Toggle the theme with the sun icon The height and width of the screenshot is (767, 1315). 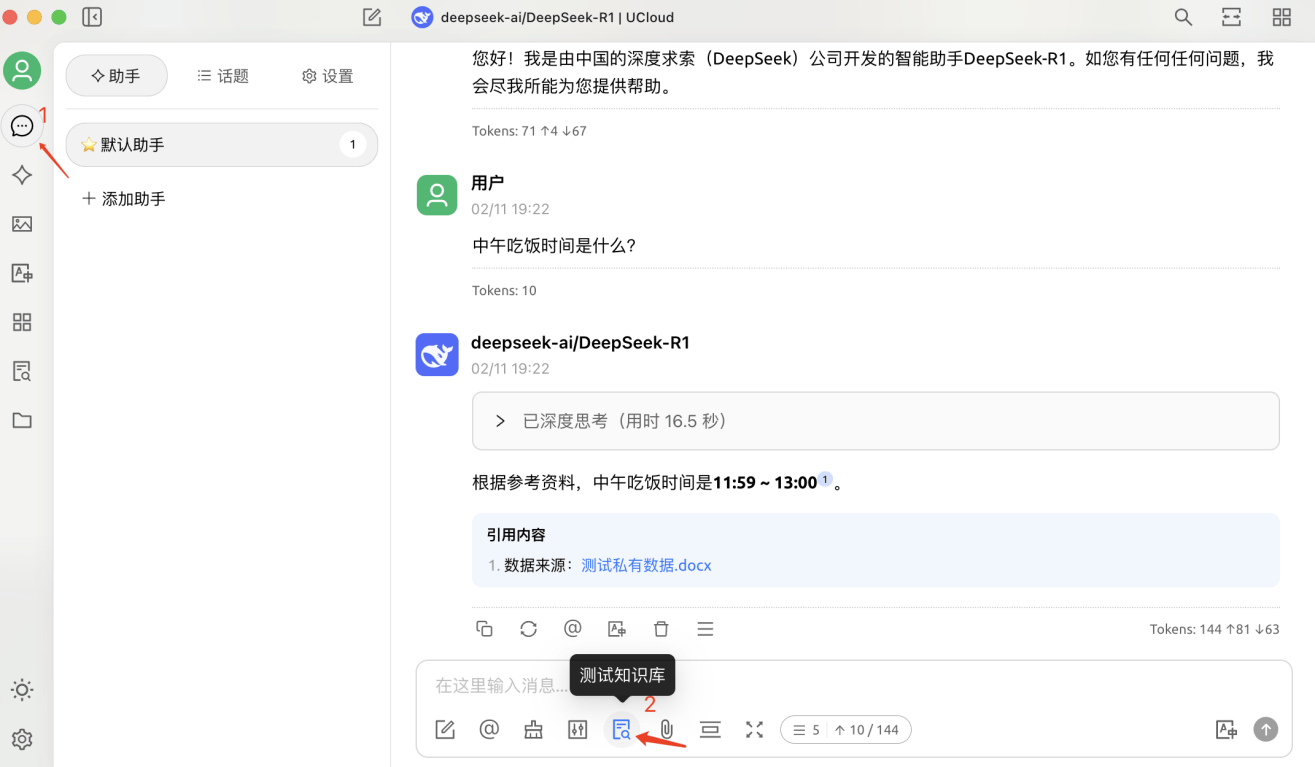pos(22,689)
